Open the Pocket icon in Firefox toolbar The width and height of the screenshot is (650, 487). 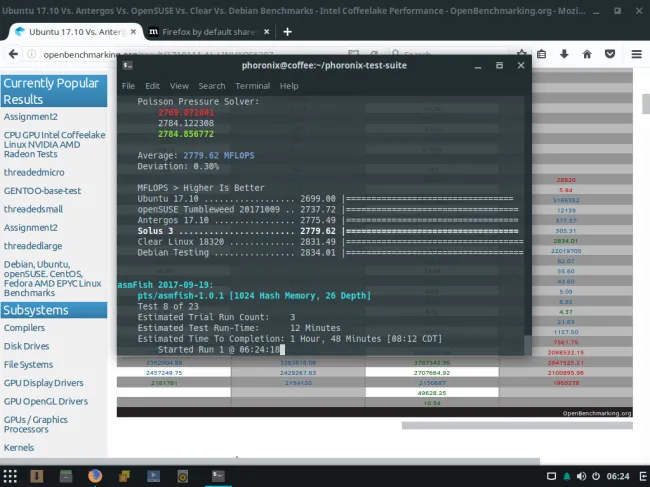pos(610,54)
